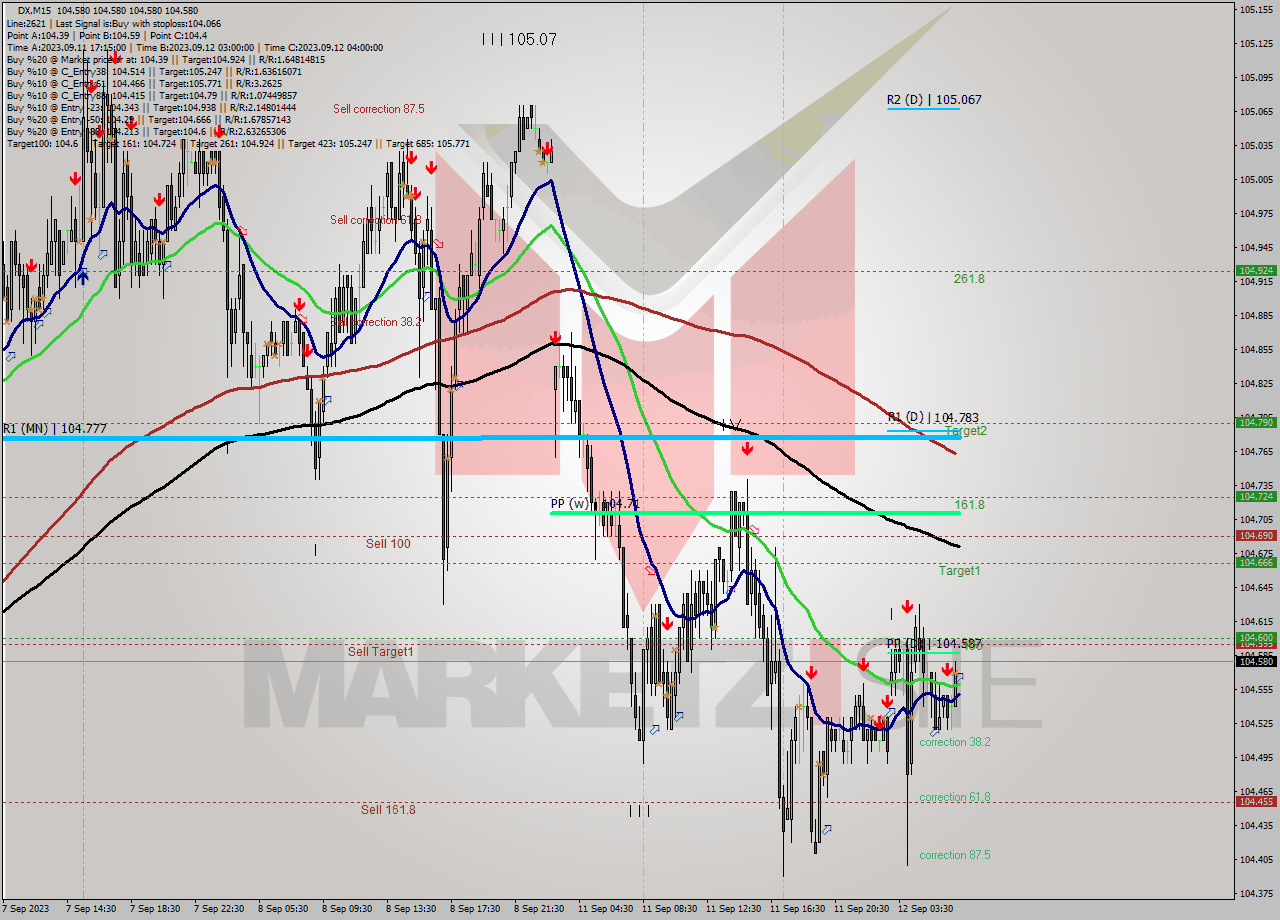Click the 'Sell 161.8' level label
Viewport: 1280px width, 920px height.
[x=388, y=809]
